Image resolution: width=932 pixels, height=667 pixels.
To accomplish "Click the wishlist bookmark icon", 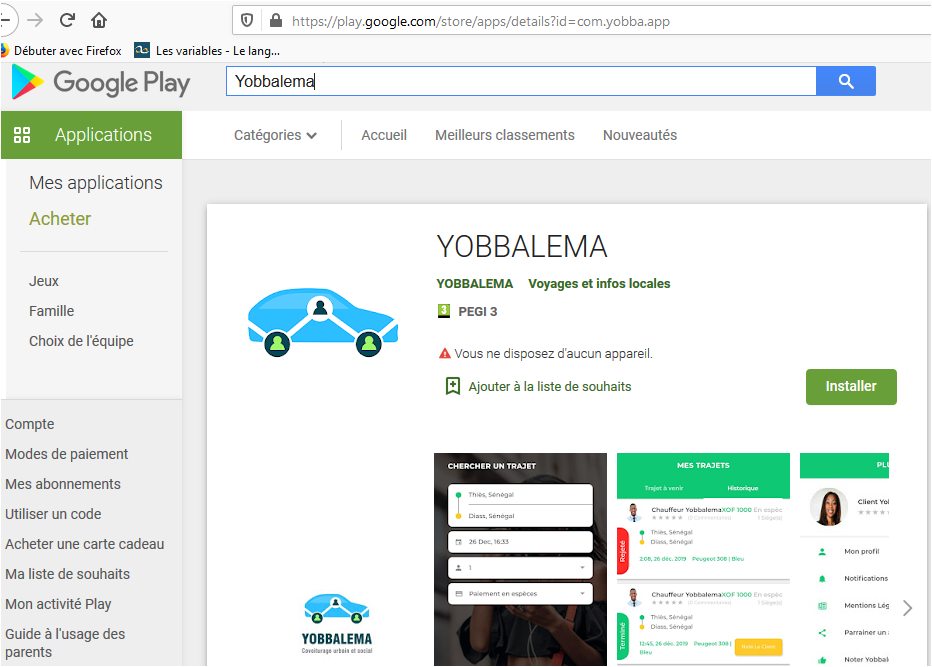I will tap(453, 386).
